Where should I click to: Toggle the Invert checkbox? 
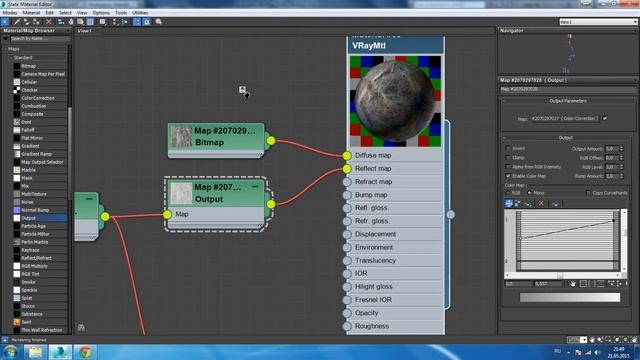pos(508,148)
